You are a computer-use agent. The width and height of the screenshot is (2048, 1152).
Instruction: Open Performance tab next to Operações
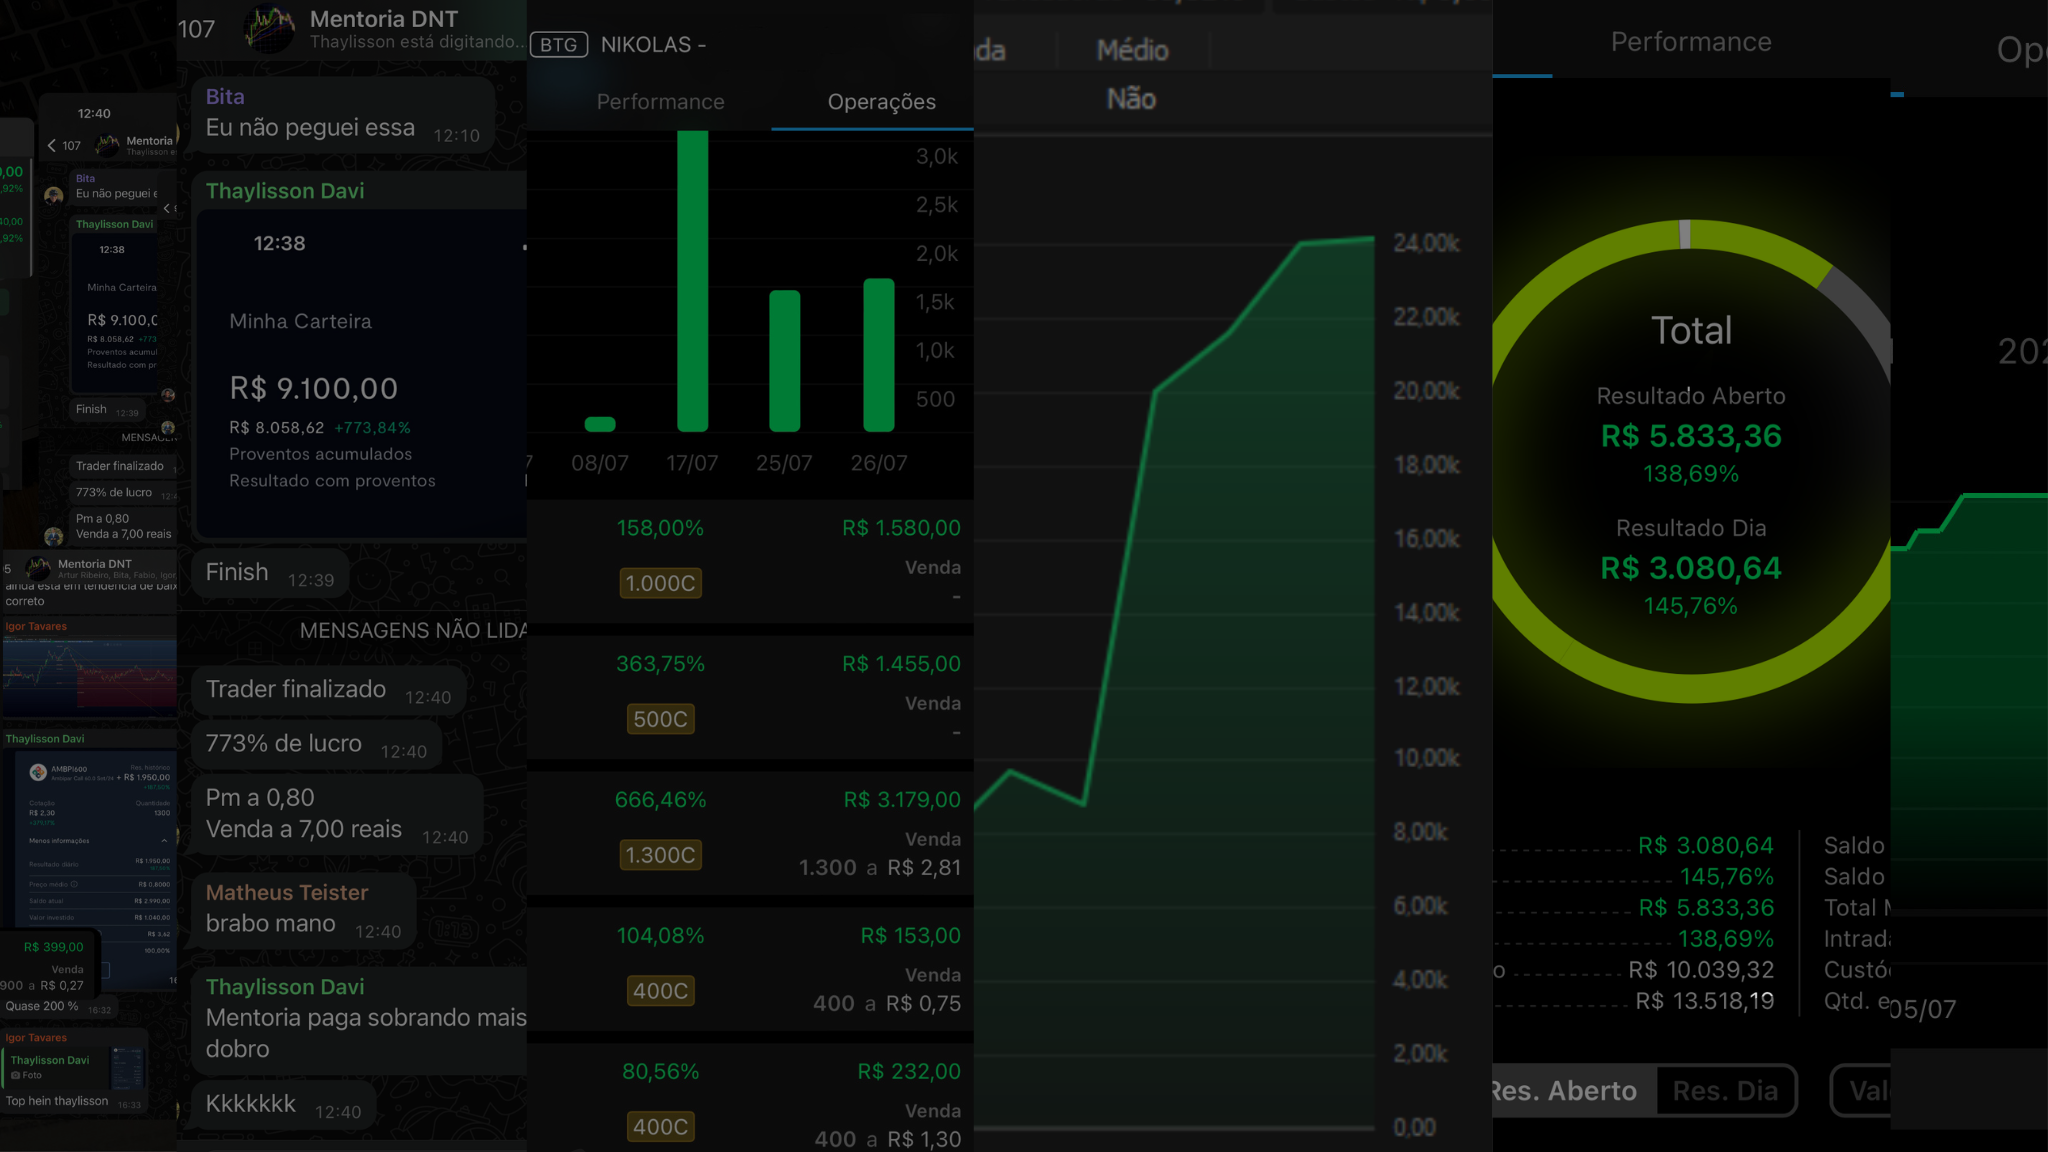[x=660, y=102]
